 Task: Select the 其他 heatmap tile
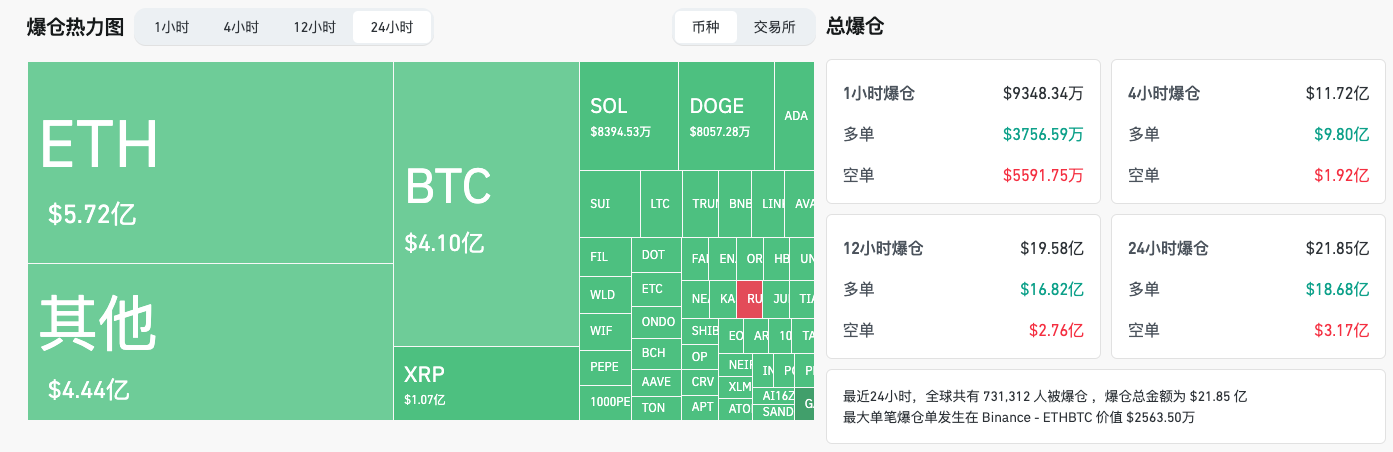pos(210,341)
